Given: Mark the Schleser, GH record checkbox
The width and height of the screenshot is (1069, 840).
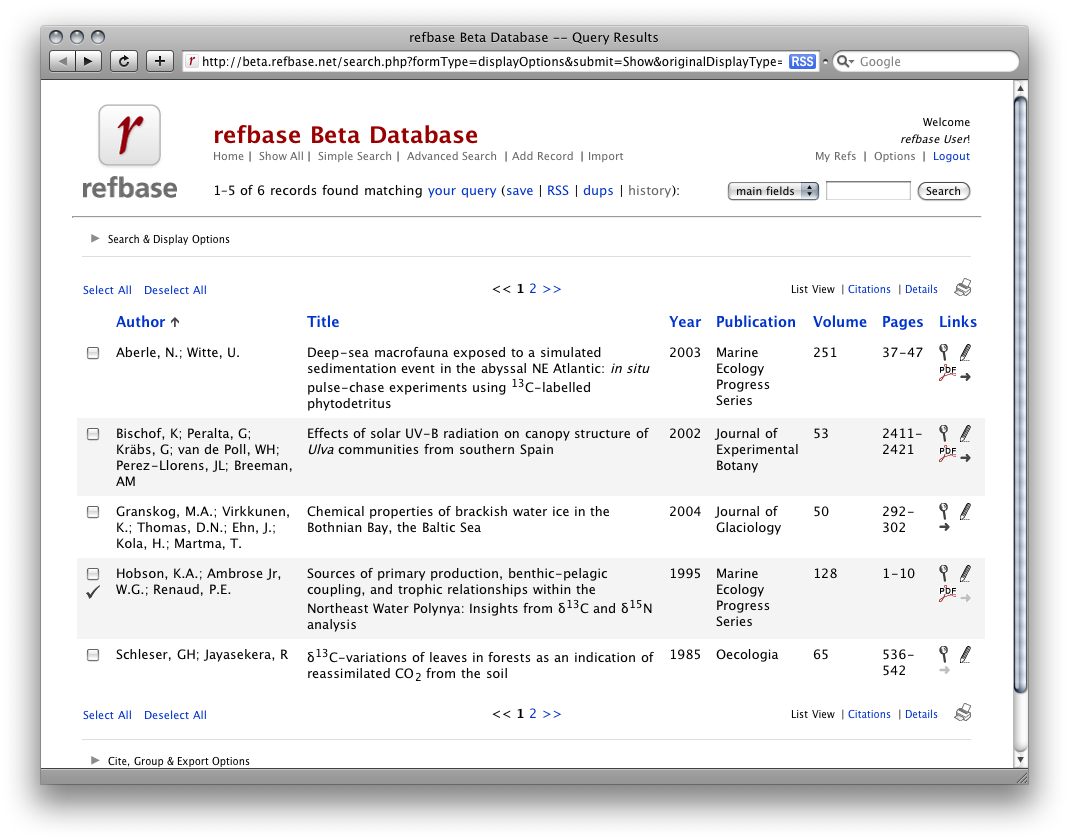Looking at the screenshot, I should point(93,655).
